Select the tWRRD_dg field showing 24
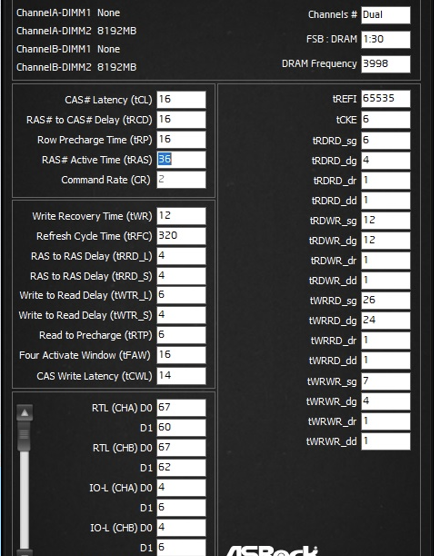This screenshot has width=434, height=556. (x=386, y=320)
